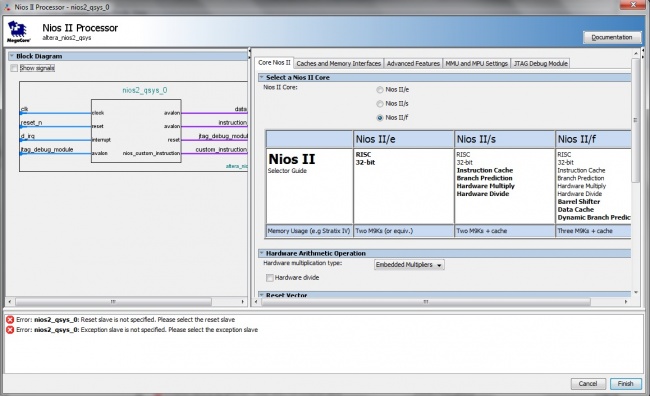Click the jtag_debug_module input signal label

pyautogui.click(x=47, y=149)
